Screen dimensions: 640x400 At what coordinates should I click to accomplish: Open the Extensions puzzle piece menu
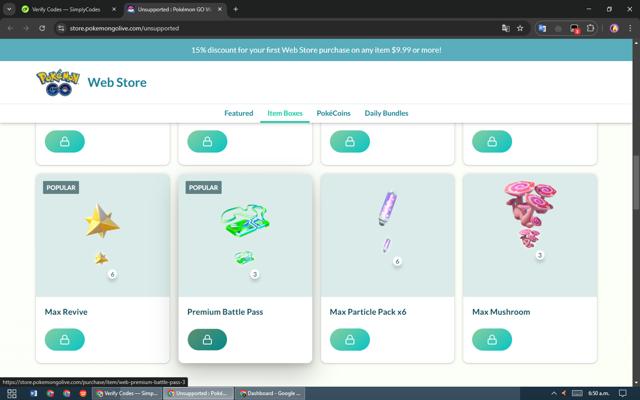pos(590,28)
